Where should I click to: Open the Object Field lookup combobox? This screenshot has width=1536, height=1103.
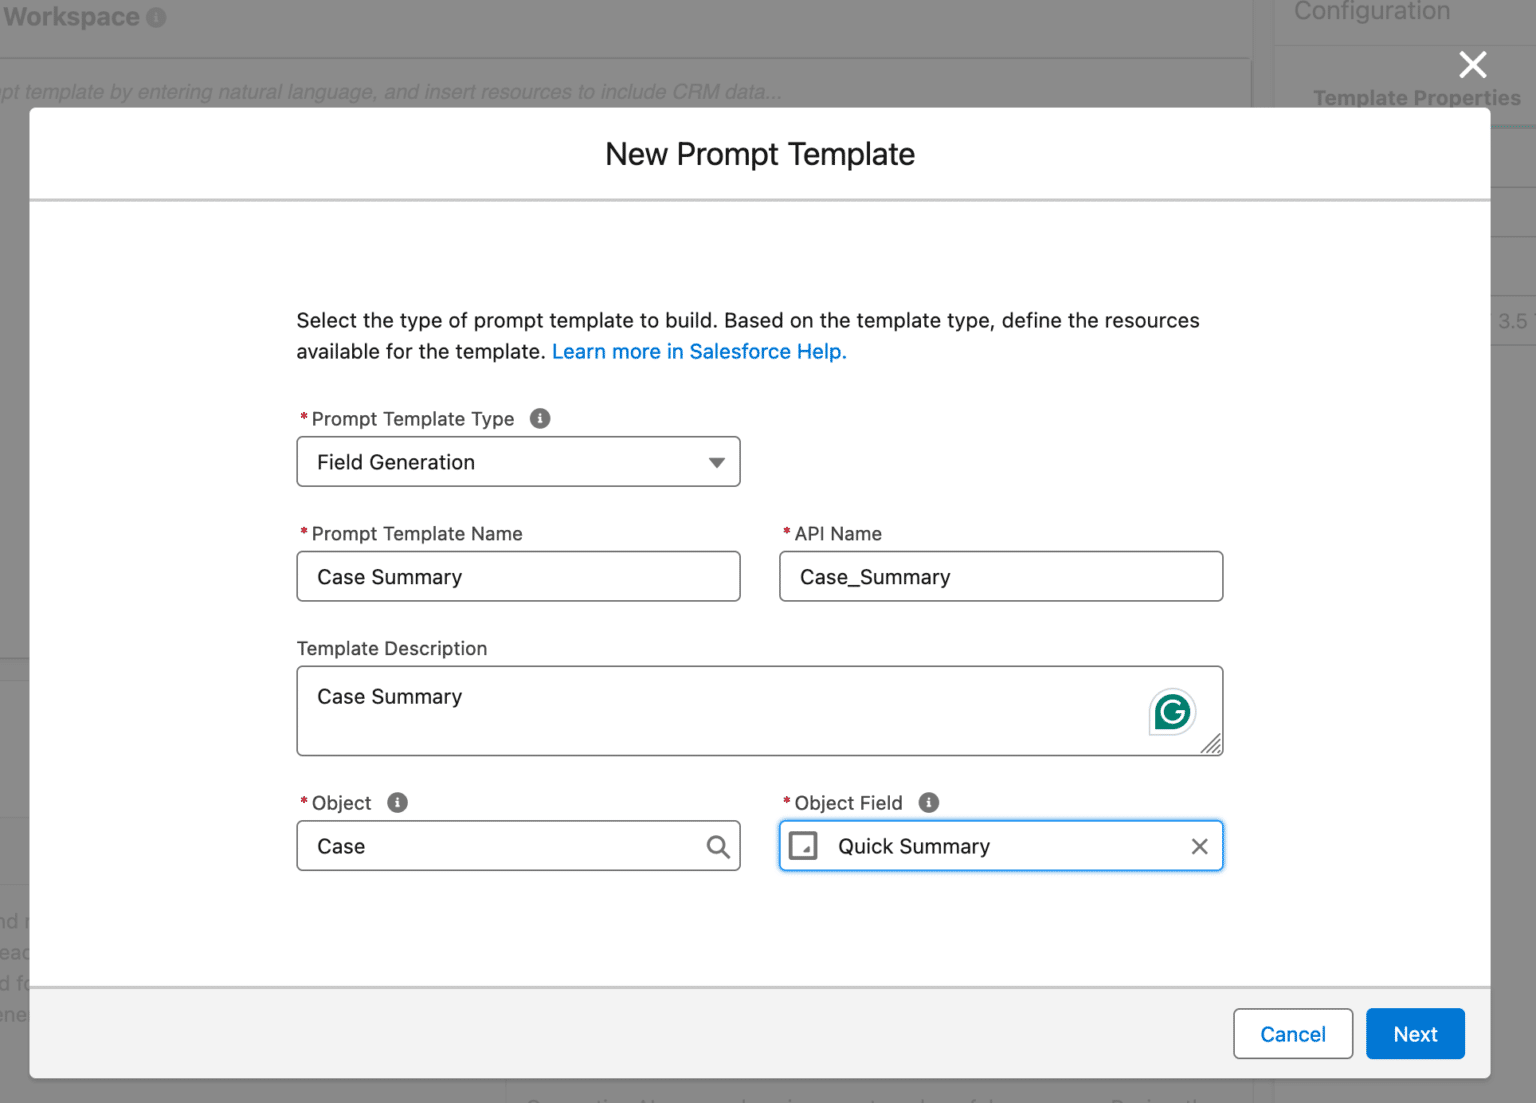[1000, 846]
